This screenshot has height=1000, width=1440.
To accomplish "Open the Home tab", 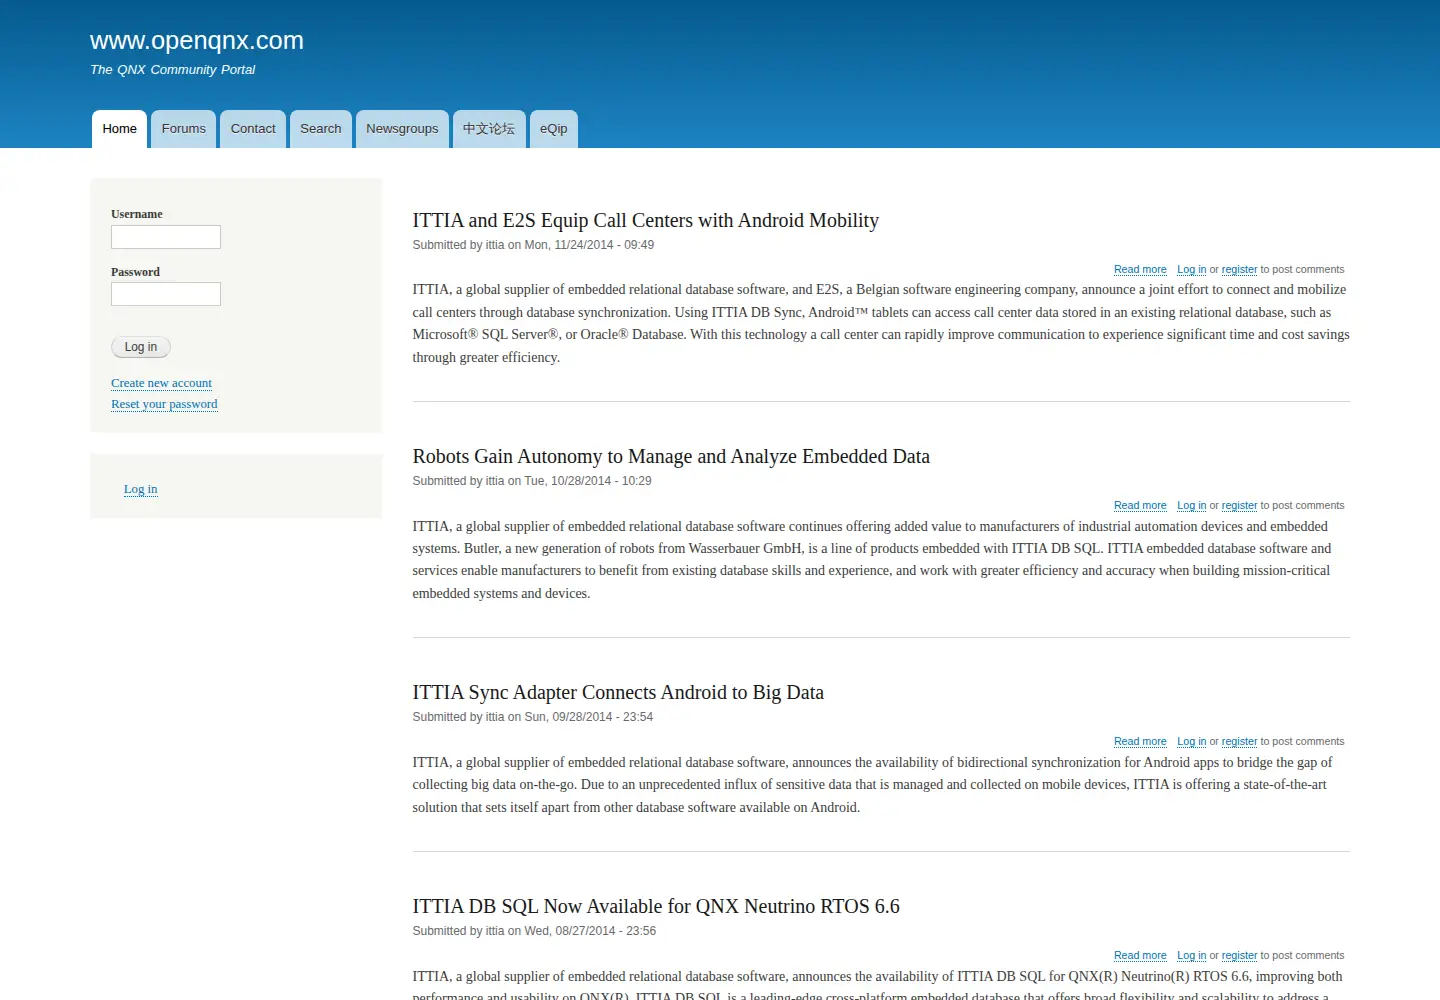I will 119,129.
